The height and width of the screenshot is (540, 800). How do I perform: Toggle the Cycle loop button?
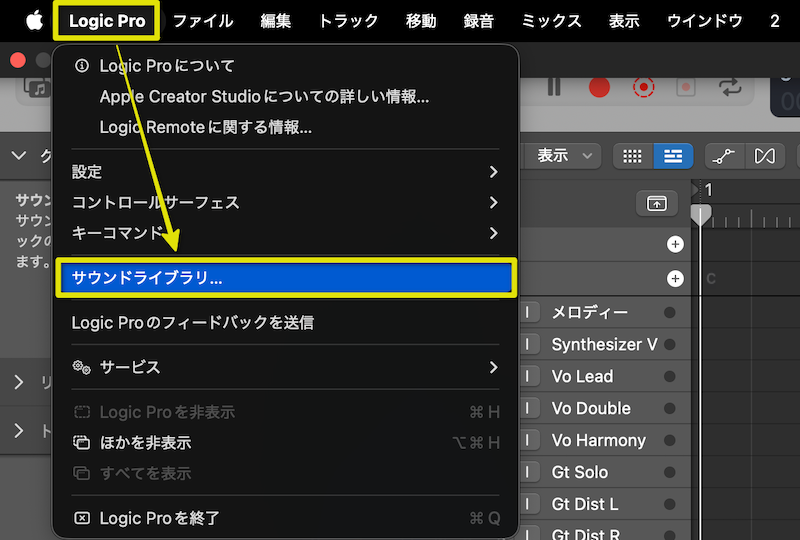point(730,87)
